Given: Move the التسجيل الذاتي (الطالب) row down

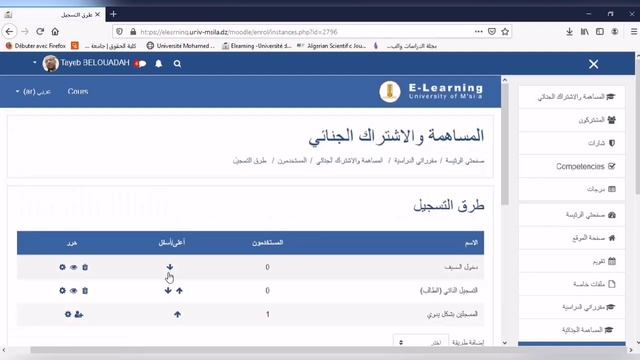Looking at the screenshot, I should click(x=168, y=291).
